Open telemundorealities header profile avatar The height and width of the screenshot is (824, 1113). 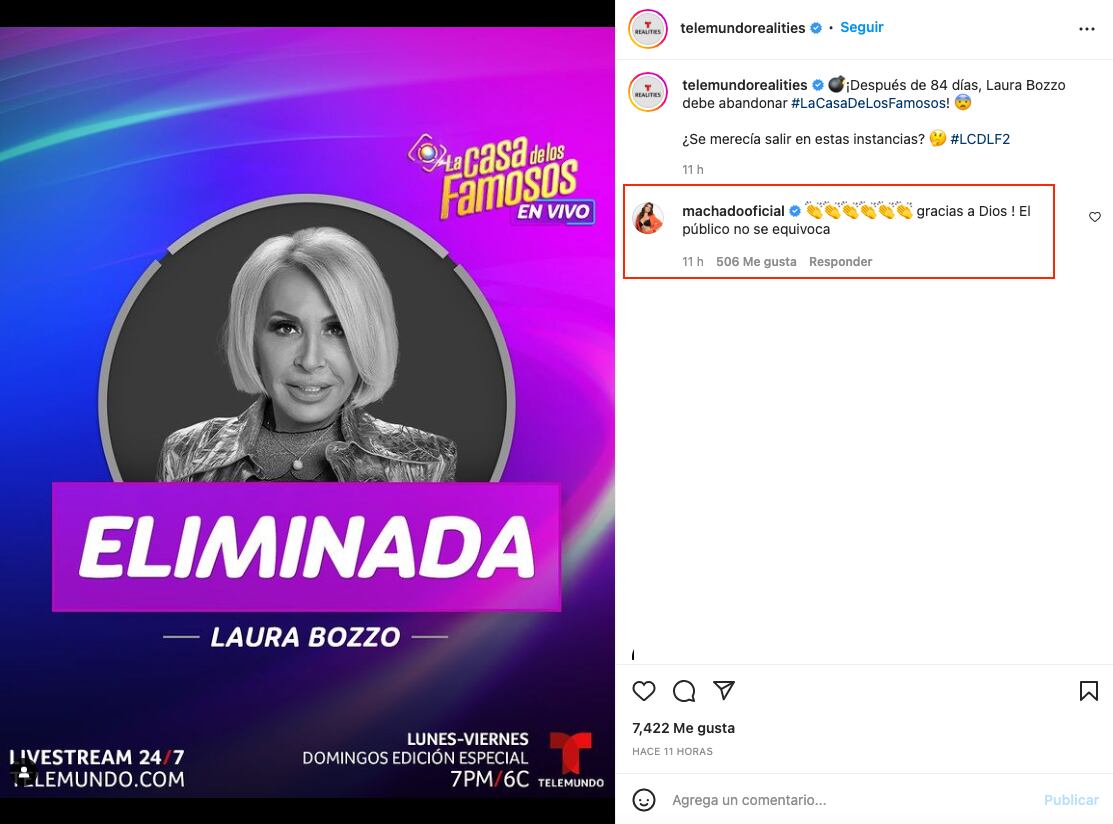click(647, 29)
